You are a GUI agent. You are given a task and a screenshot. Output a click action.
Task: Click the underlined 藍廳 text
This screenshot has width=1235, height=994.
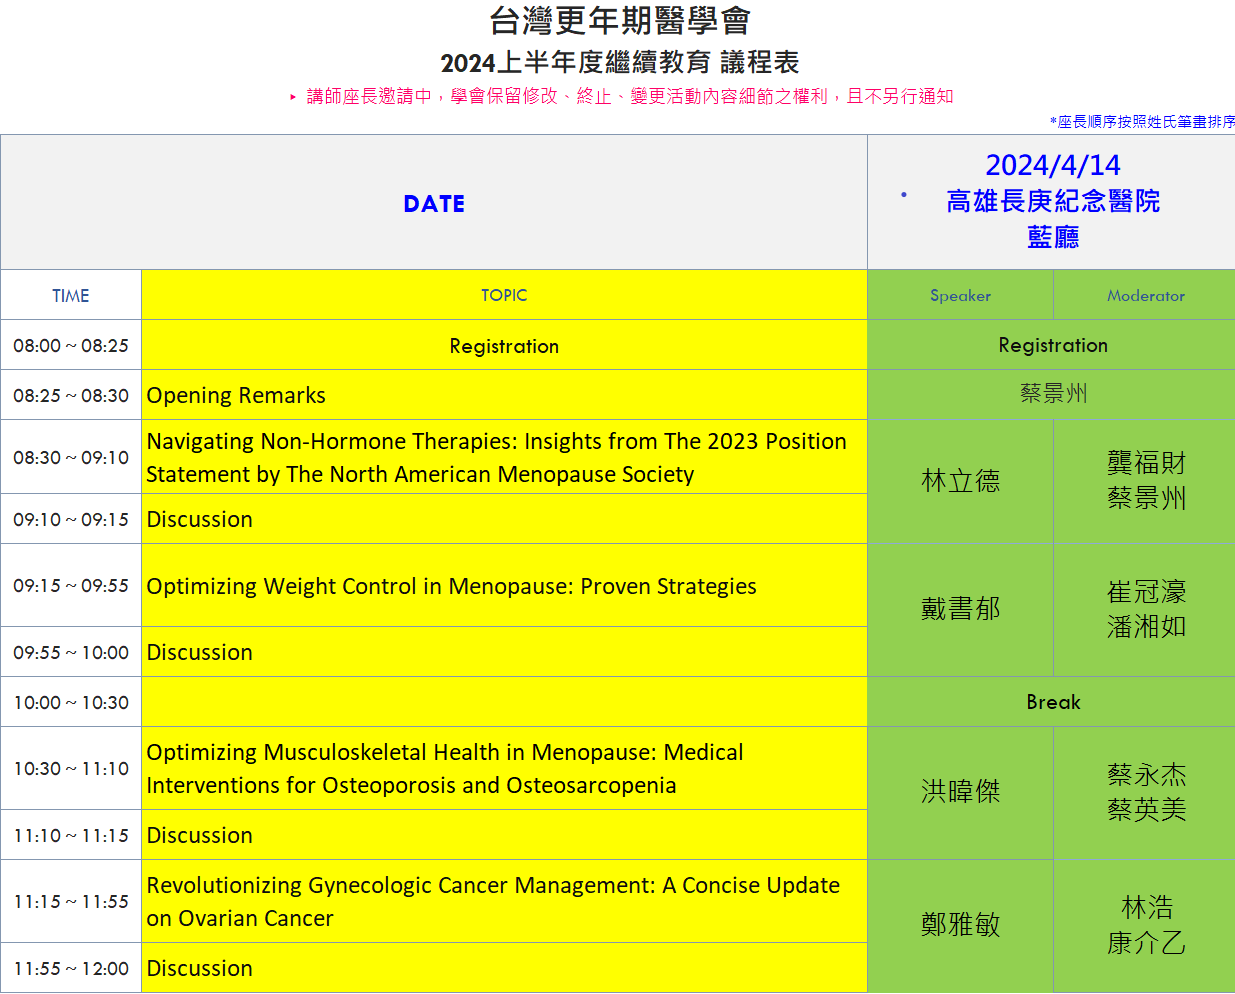[1052, 237]
